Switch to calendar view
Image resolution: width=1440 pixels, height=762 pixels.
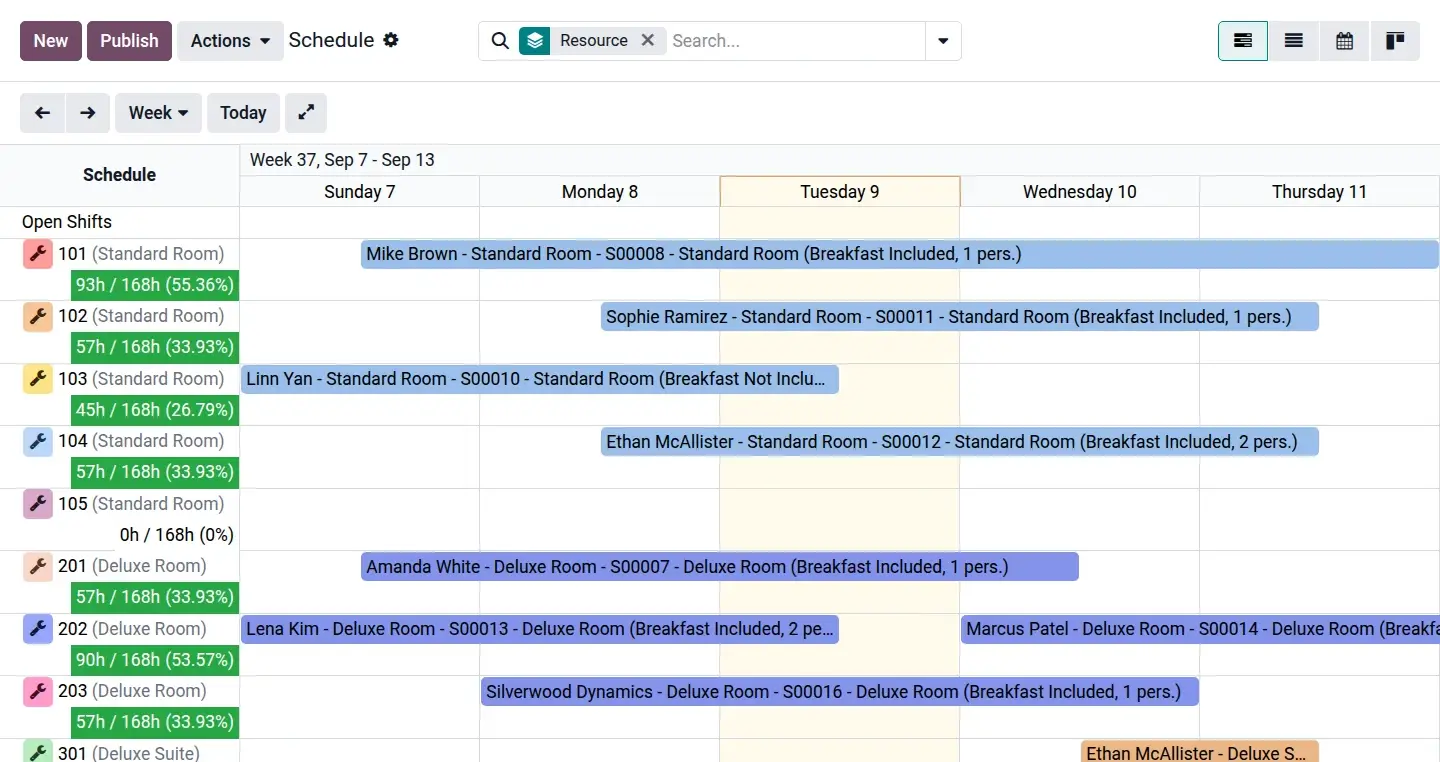(x=1345, y=41)
